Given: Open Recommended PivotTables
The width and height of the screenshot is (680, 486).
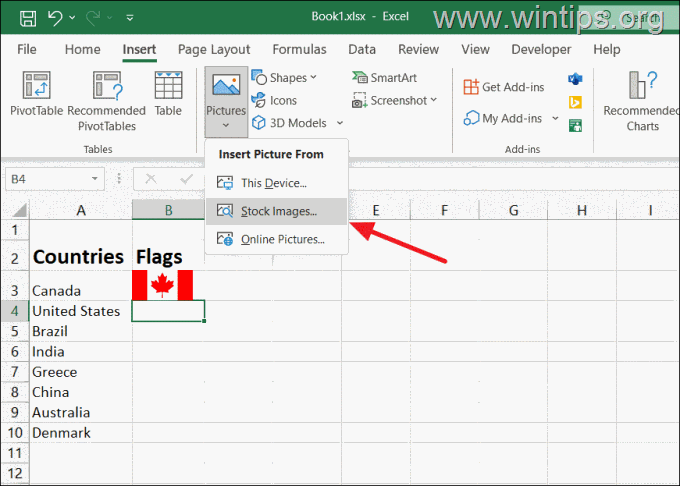Looking at the screenshot, I should [x=107, y=101].
